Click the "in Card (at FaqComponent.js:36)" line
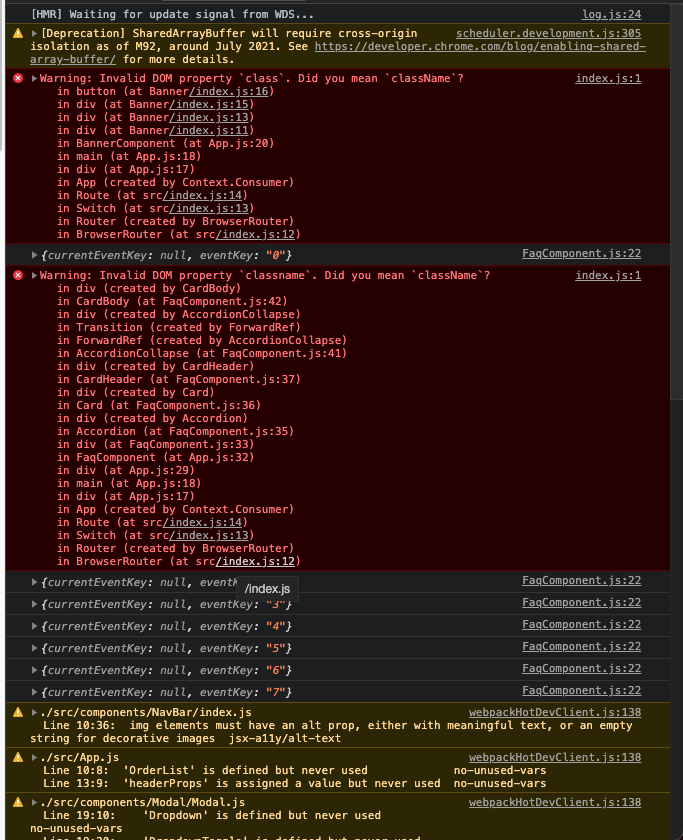 click(x=159, y=406)
